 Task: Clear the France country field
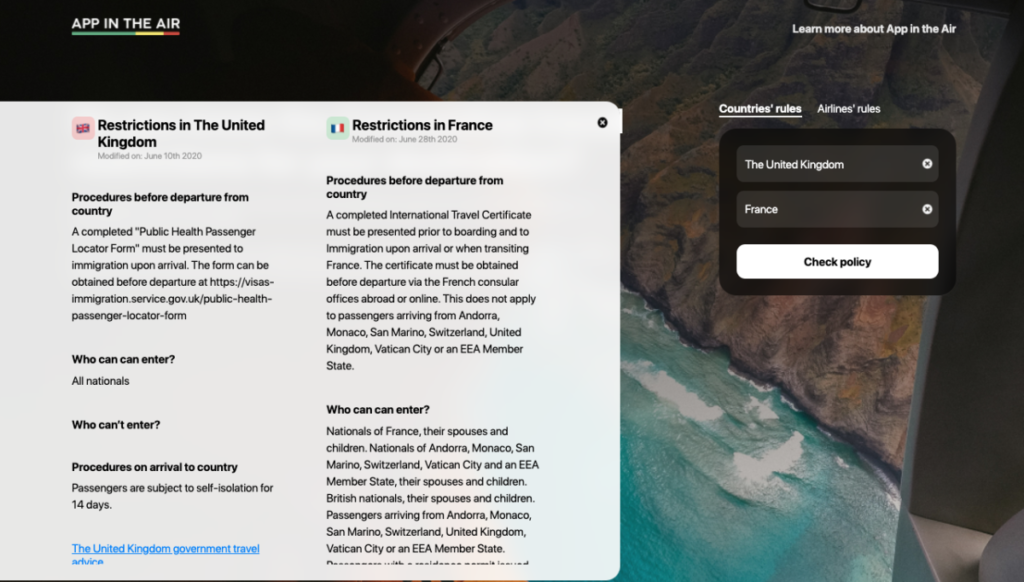(x=927, y=209)
